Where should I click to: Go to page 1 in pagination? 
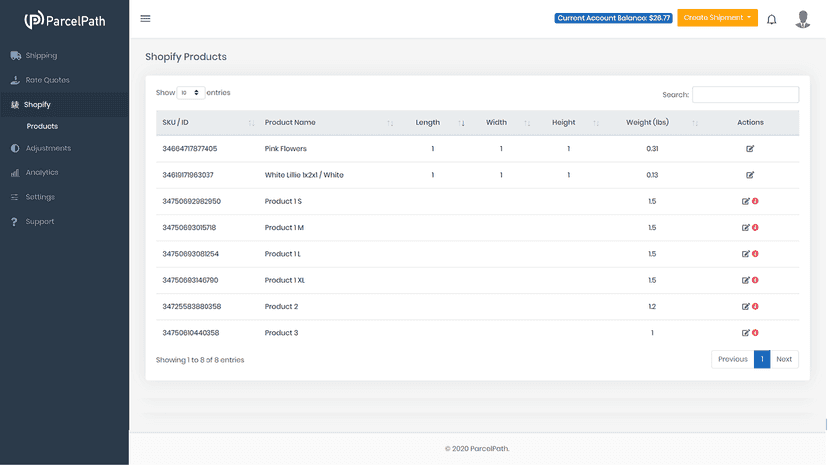coord(762,359)
